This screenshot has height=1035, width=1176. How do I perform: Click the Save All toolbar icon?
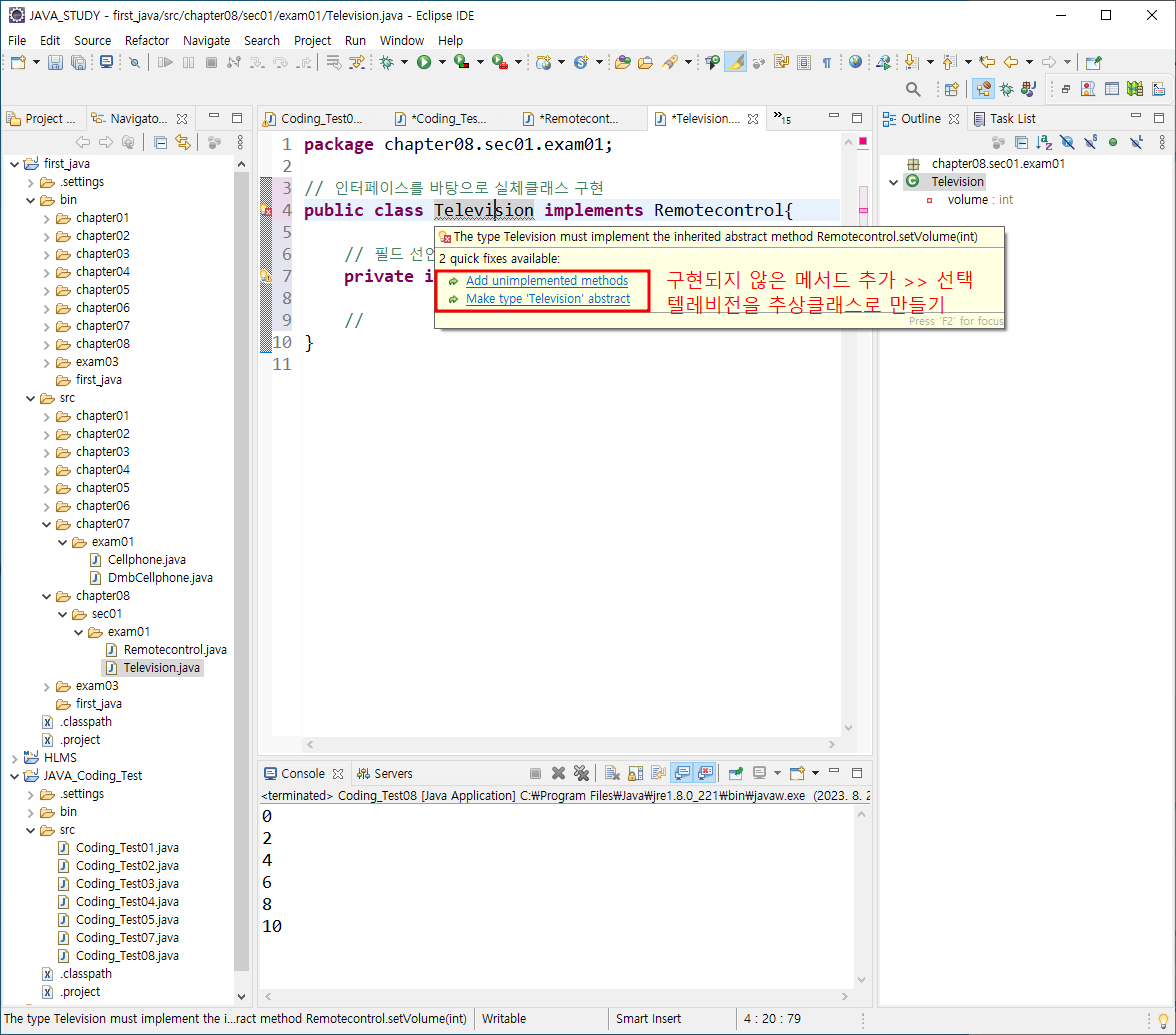(x=78, y=63)
